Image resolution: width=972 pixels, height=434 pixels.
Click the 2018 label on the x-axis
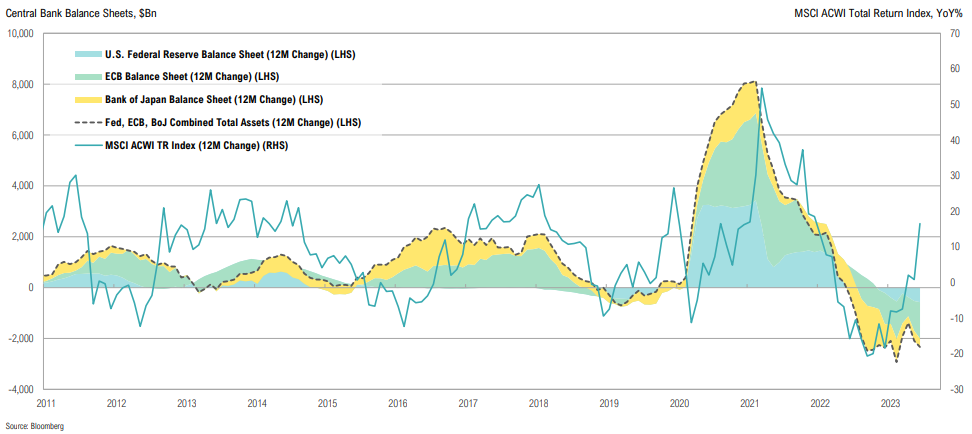538,404
